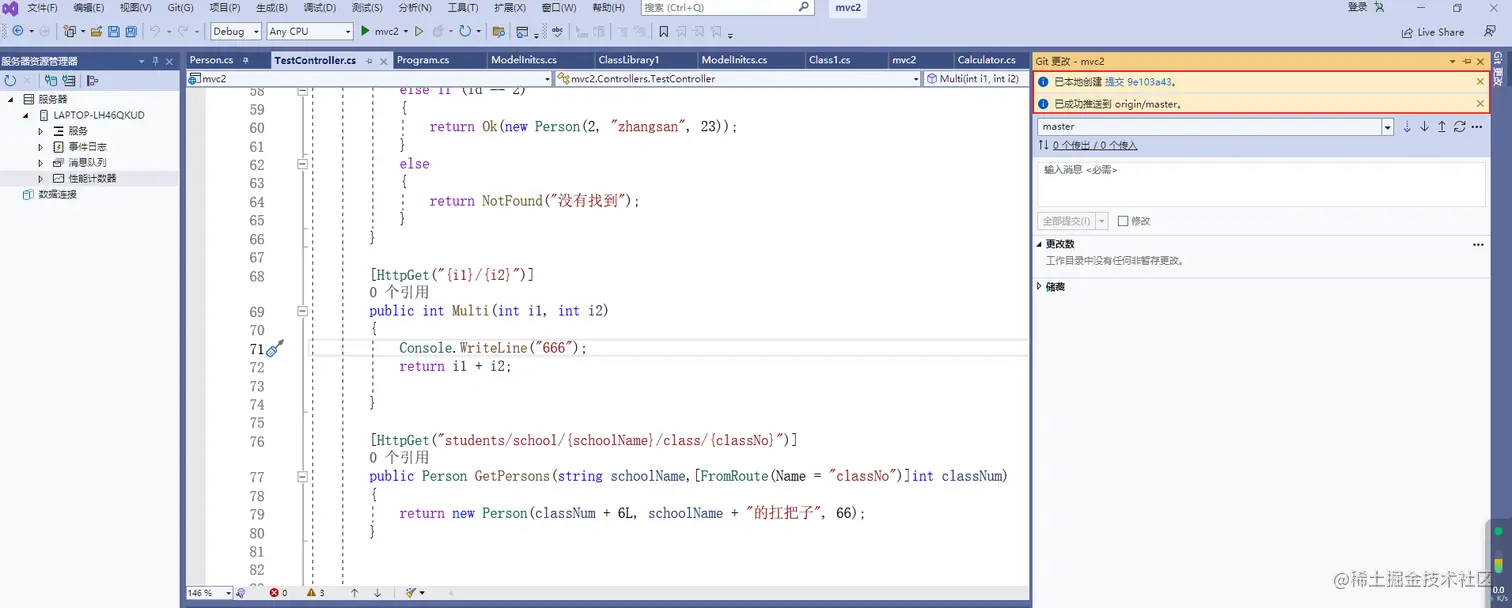The height and width of the screenshot is (608, 1512).
Task: Open the 提交 9e103a43 commit link
Action: pyautogui.click(x=1138, y=82)
